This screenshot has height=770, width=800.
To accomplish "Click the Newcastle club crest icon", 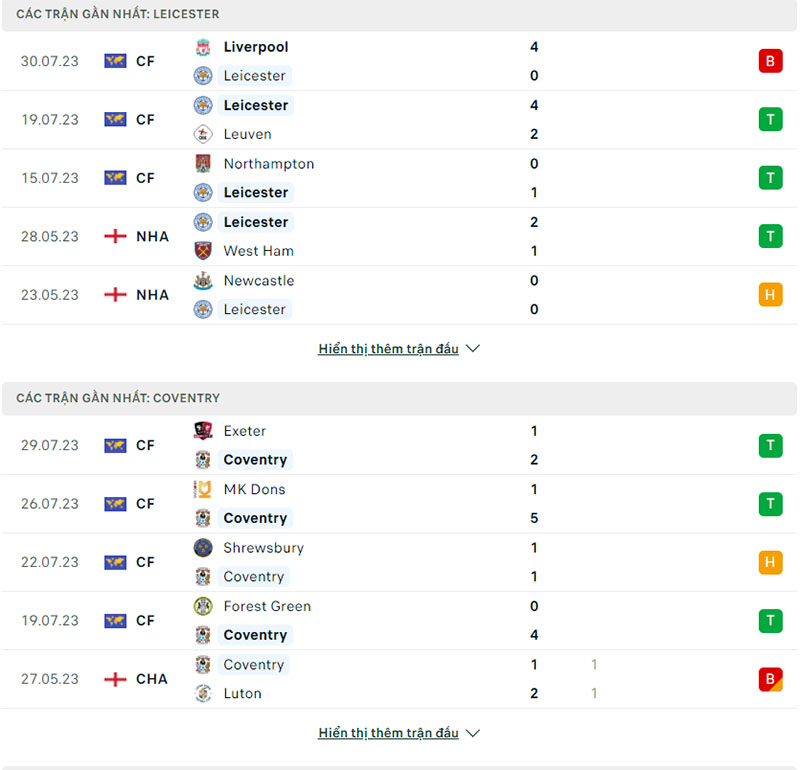I will tap(203, 281).
